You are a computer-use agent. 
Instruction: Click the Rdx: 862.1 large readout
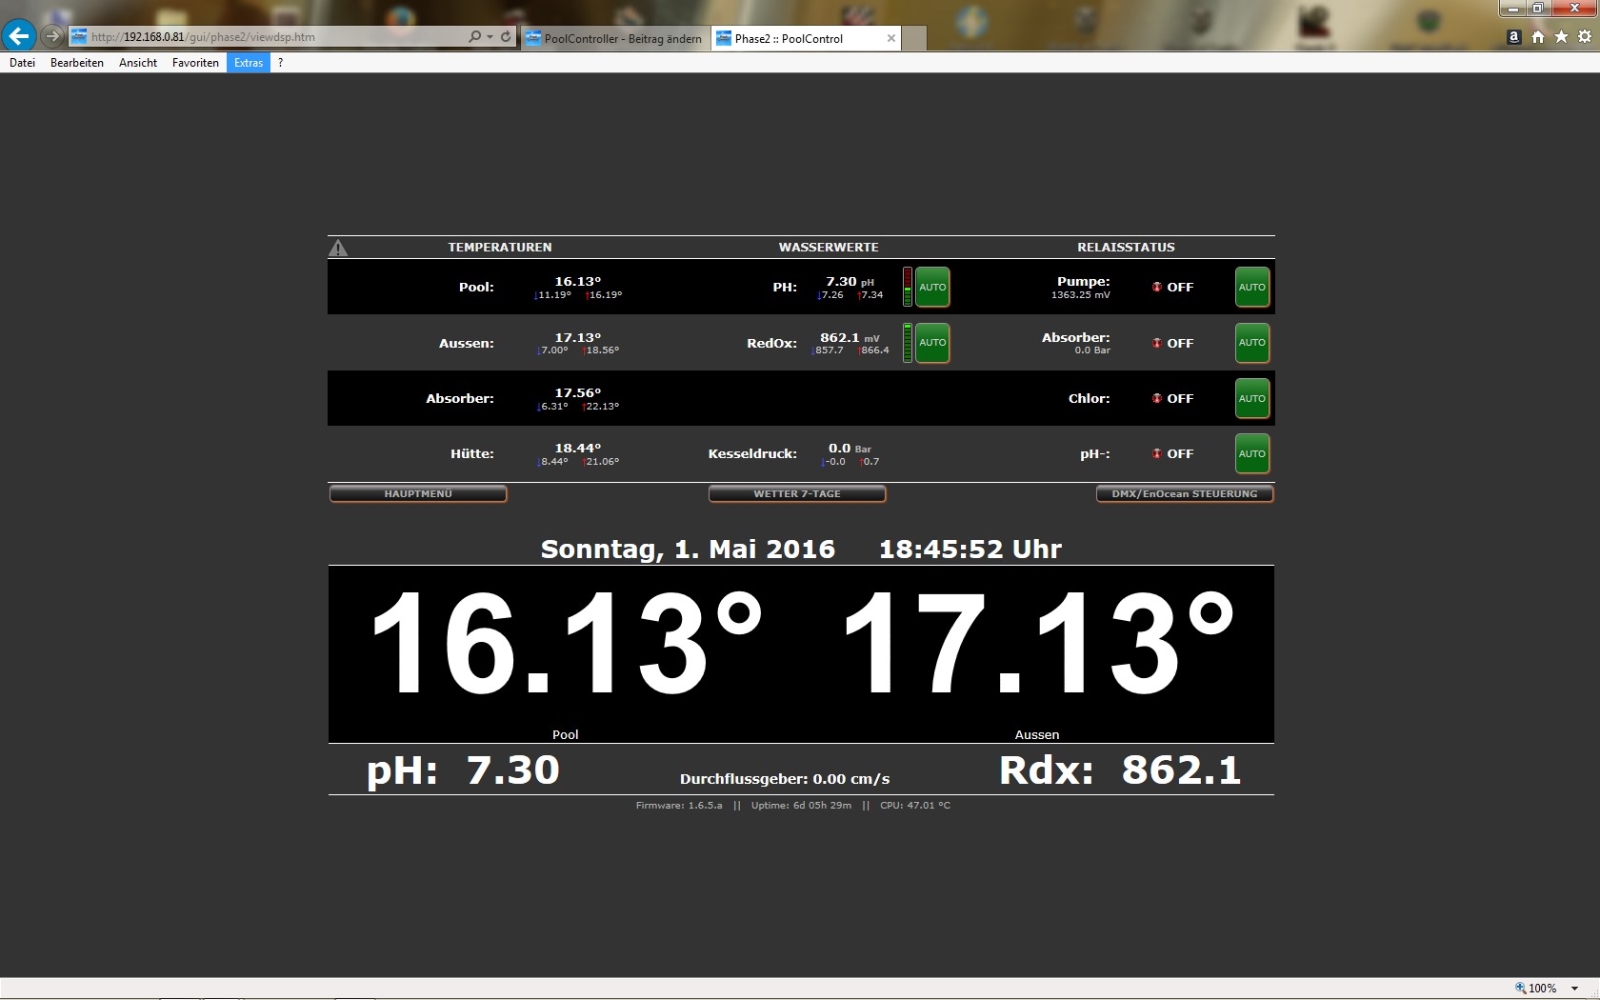1120,771
